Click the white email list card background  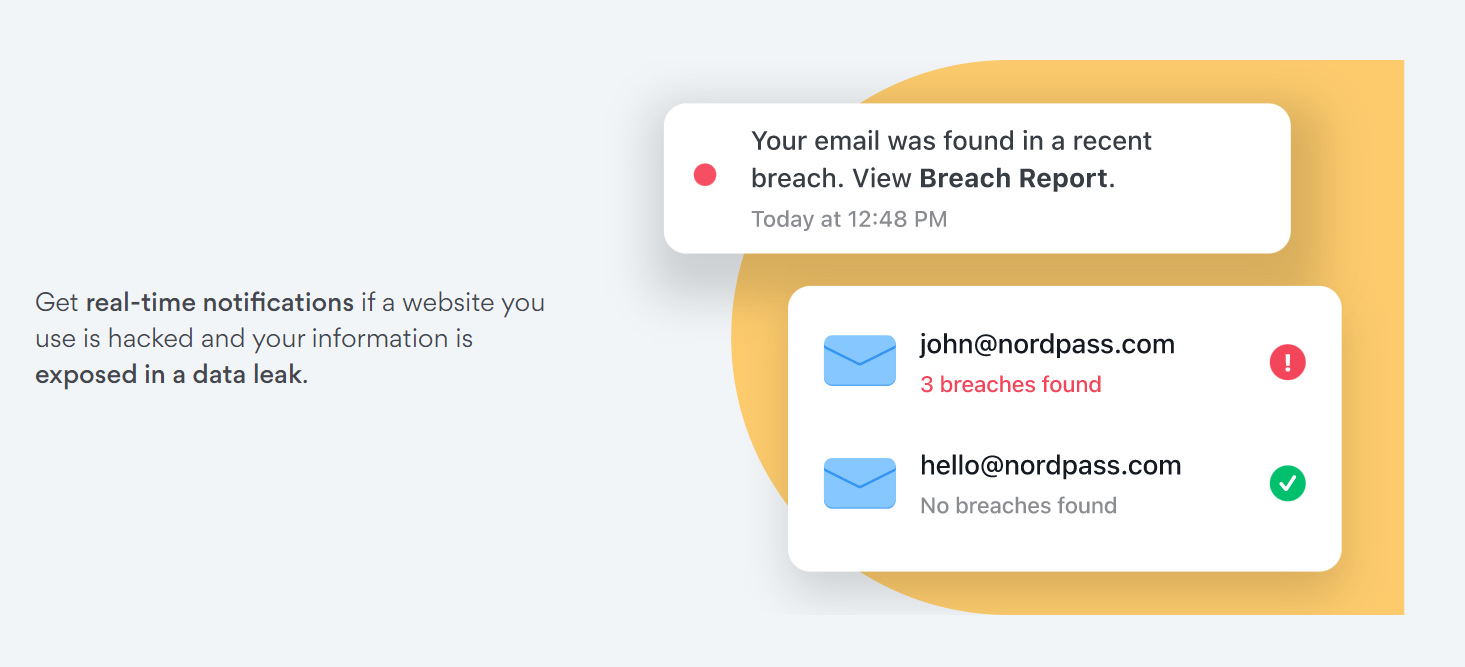(1064, 429)
